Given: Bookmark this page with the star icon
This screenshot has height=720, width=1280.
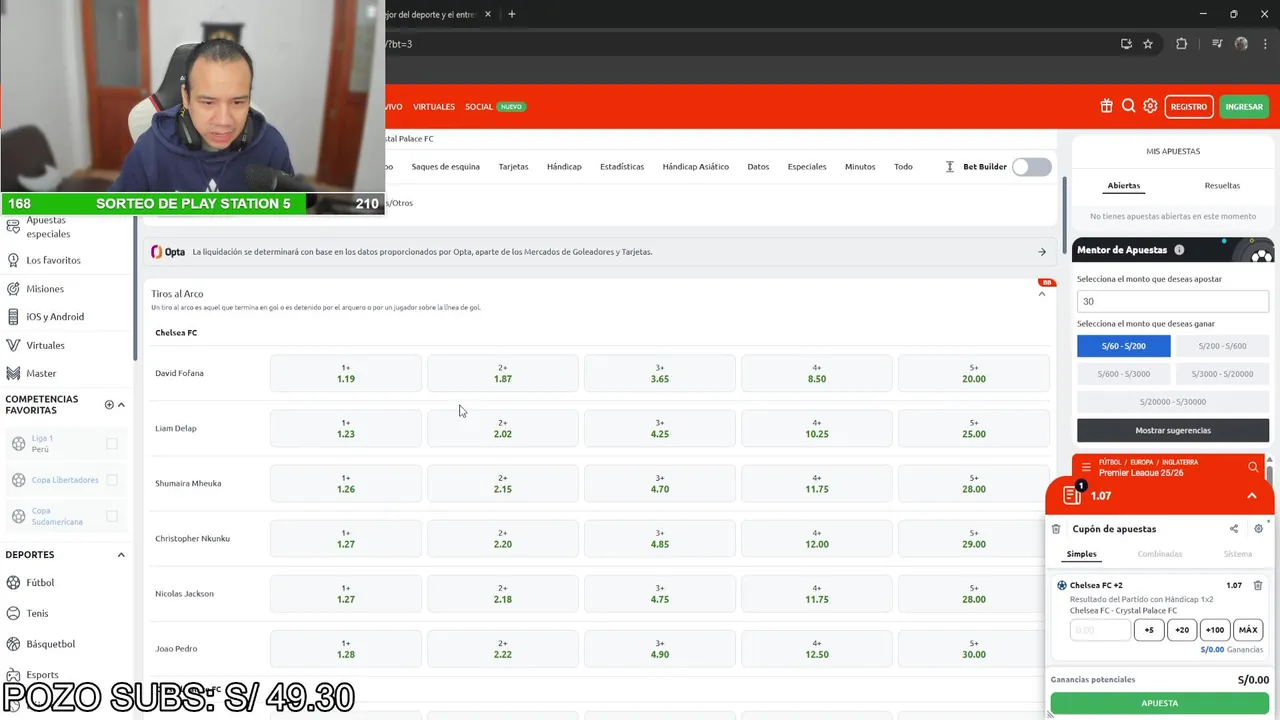Looking at the screenshot, I should [1148, 44].
